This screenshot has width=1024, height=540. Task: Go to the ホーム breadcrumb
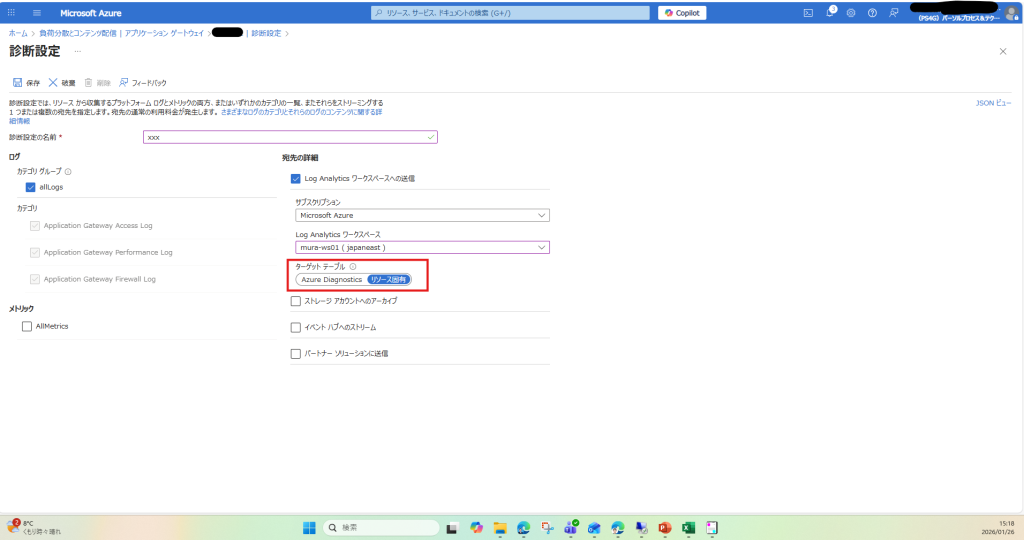pos(18,34)
